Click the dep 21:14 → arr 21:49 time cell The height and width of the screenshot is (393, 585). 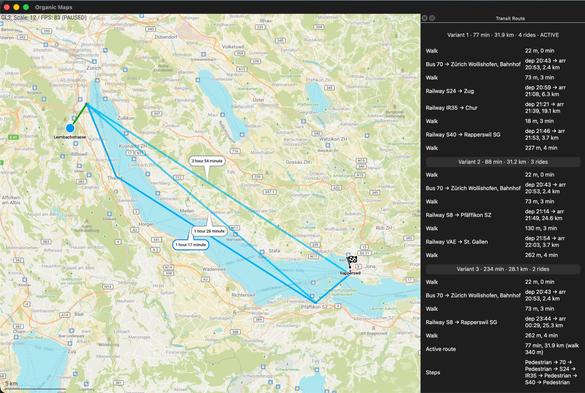click(x=544, y=215)
